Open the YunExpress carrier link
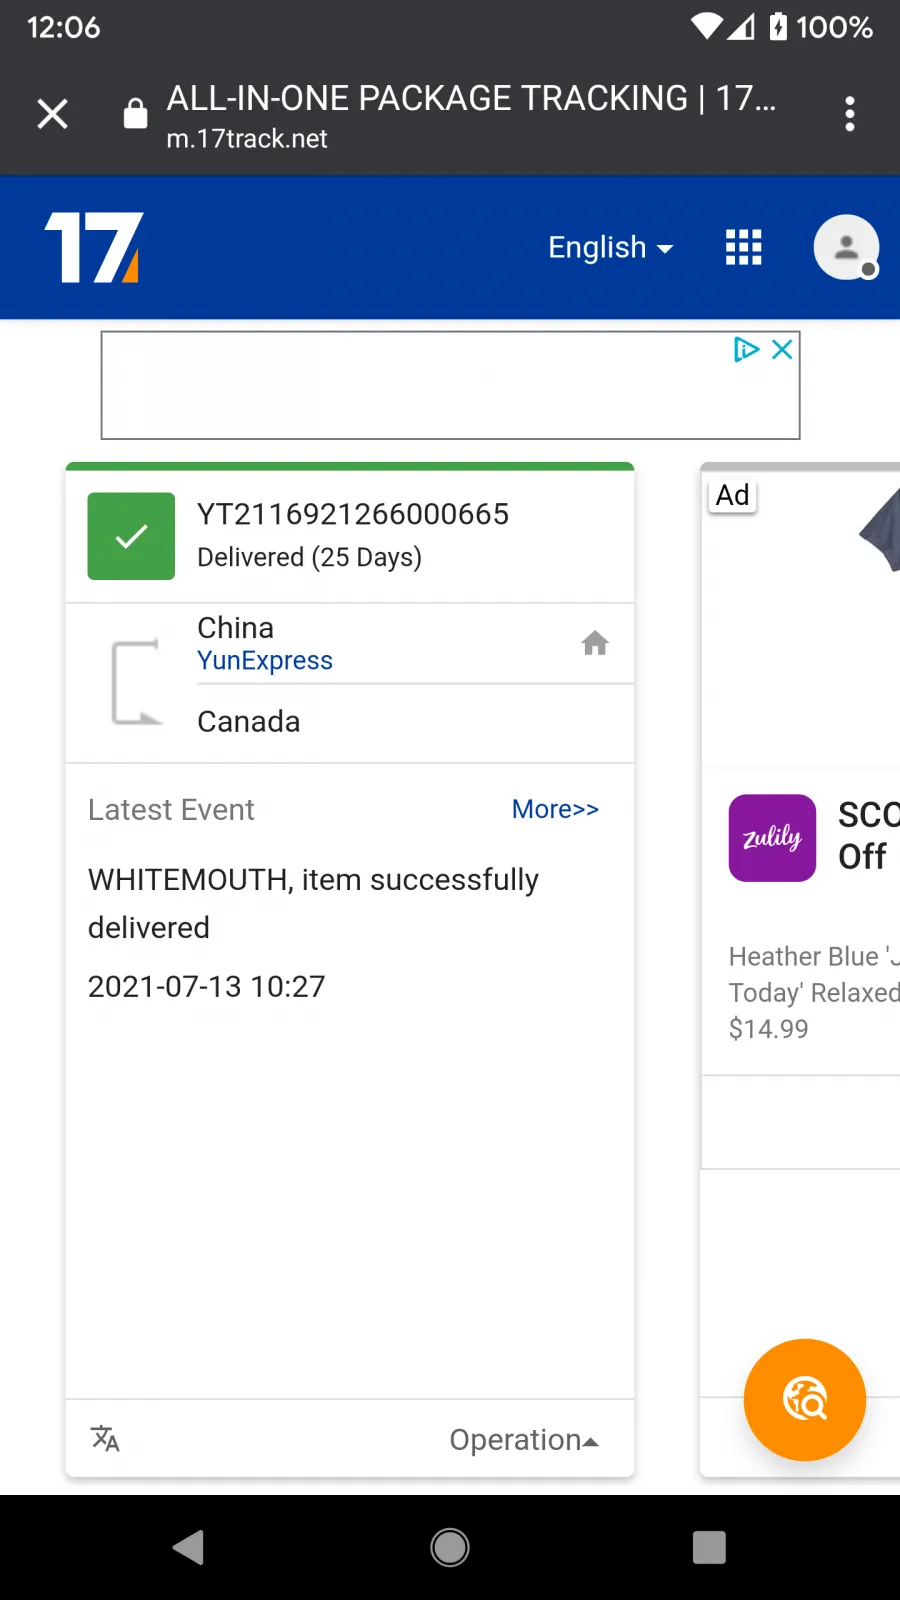900x1600 pixels. tap(265, 661)
